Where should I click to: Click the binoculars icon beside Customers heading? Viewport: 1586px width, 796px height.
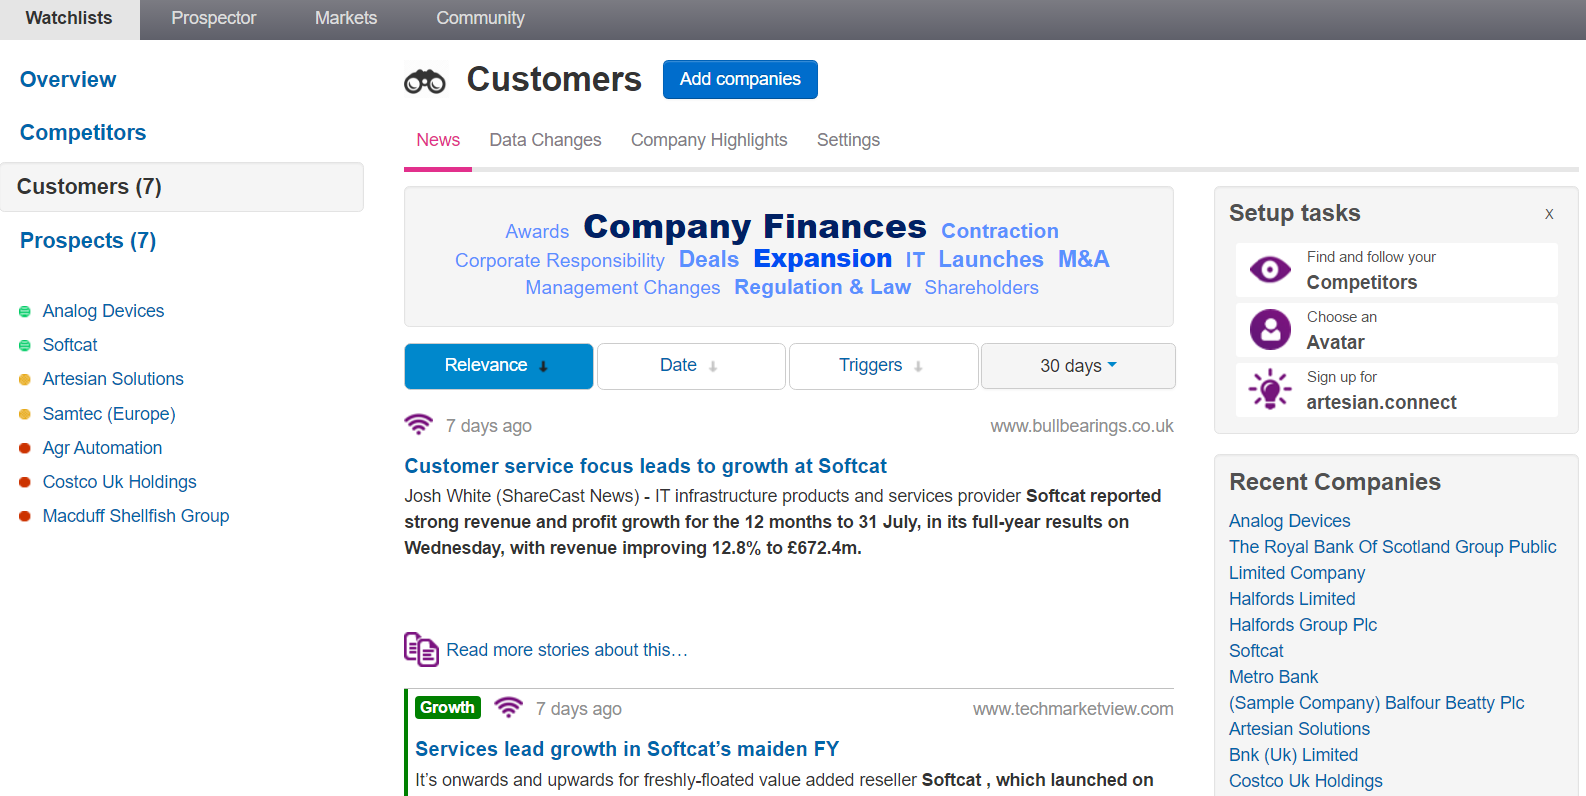pos(425,81)
